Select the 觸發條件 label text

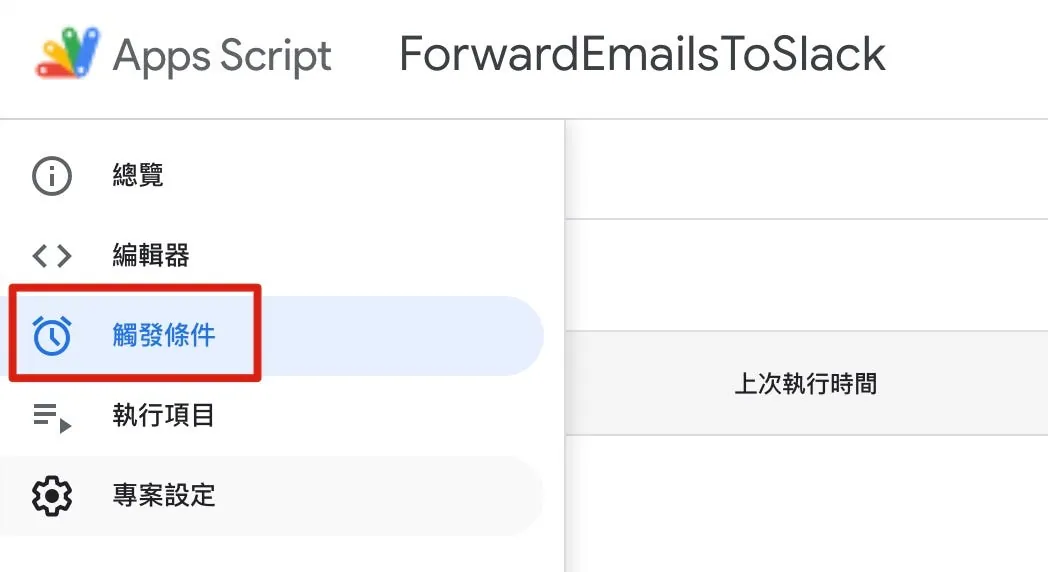164,335
